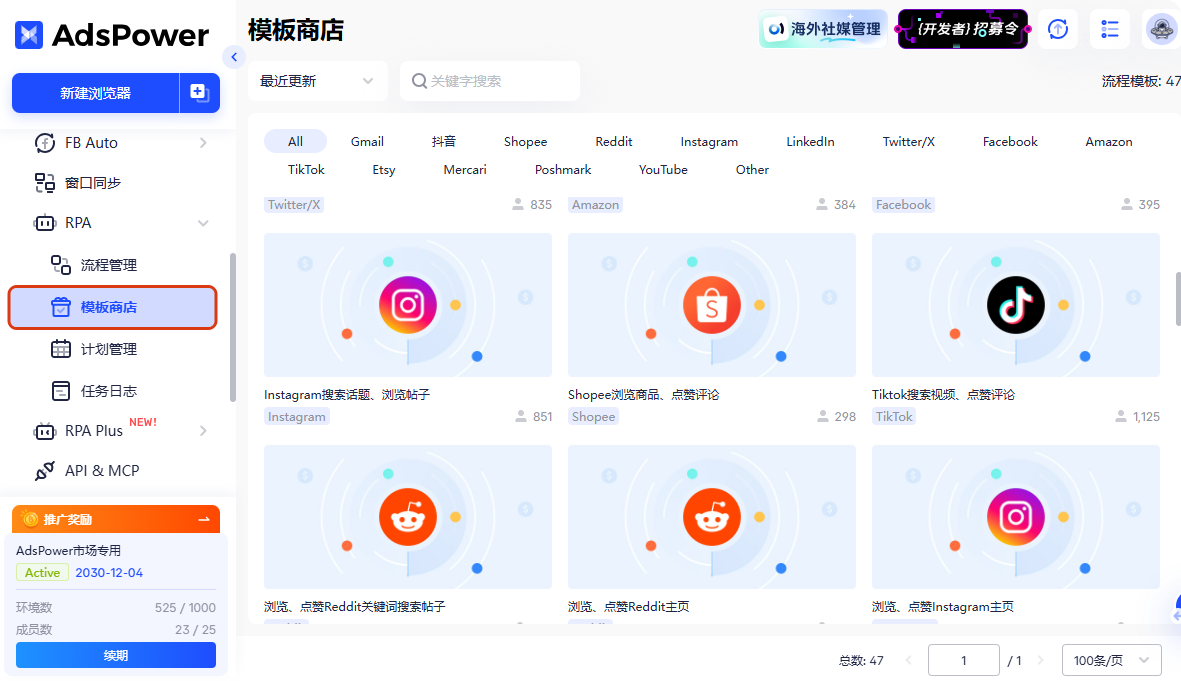Select the All category tab
1181x681 pixels.
(295, 142)
